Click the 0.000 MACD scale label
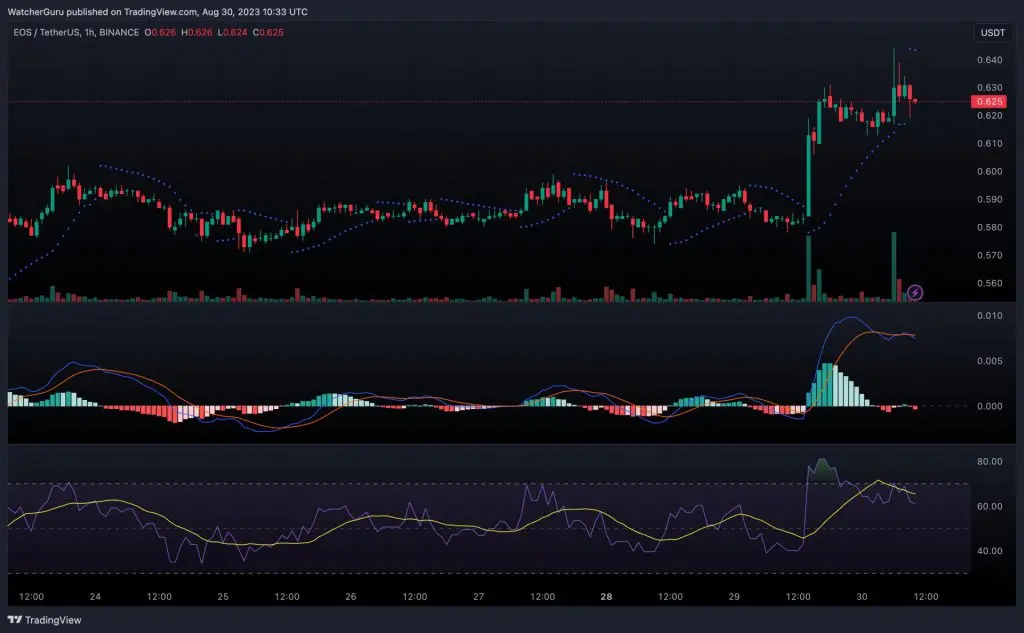The width and height of the screenshot is (1024, 633). (x=989, y=406)
